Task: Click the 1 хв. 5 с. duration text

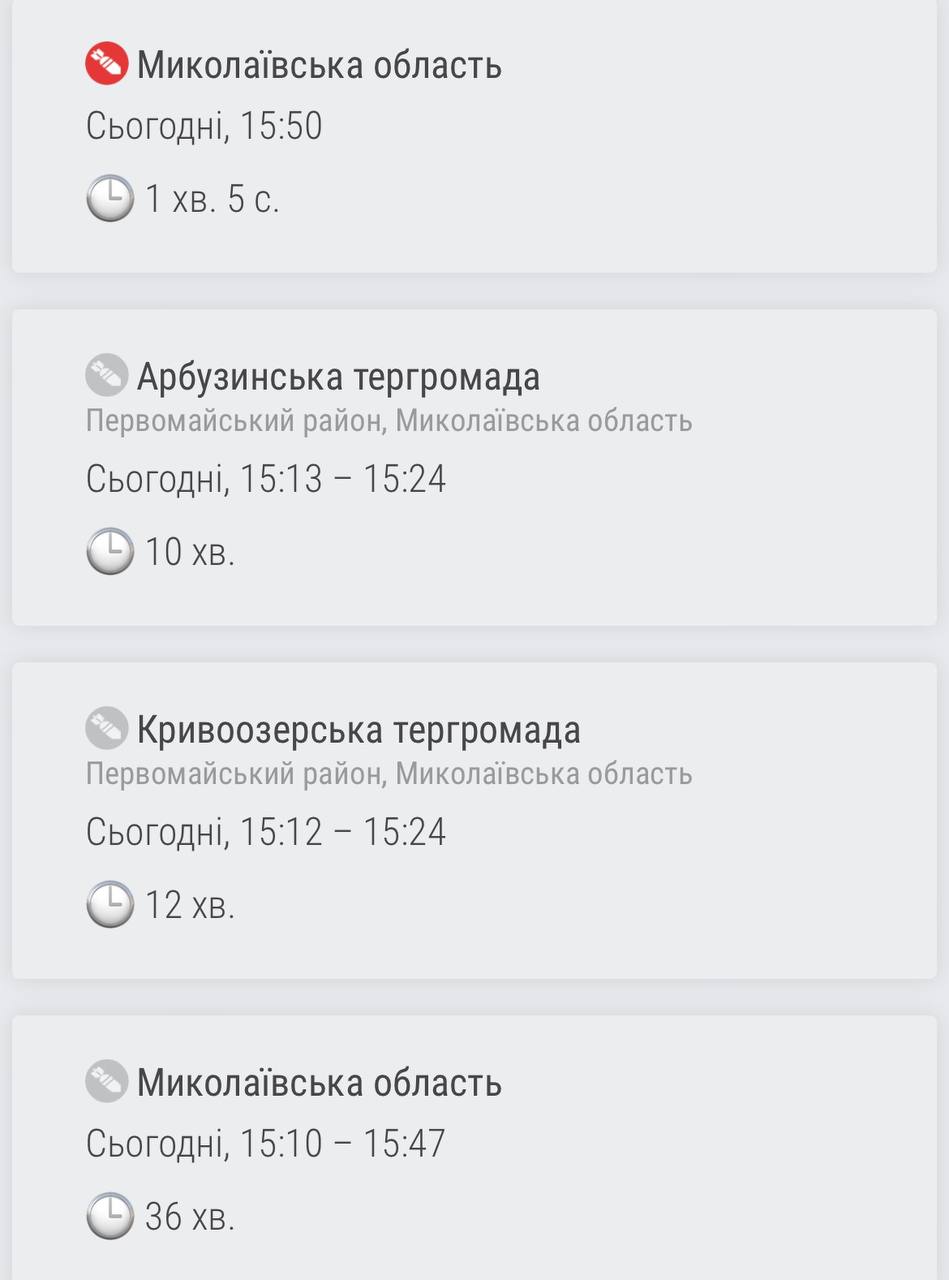Action: 212,199
